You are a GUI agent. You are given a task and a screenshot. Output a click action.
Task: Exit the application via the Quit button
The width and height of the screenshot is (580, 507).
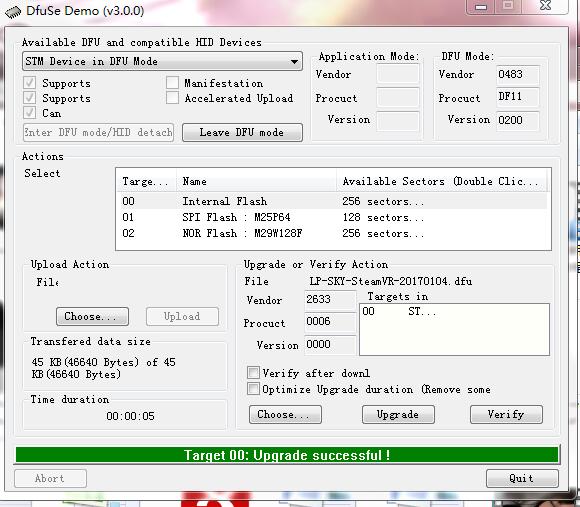pyautogui.click(x=522, y=479)
